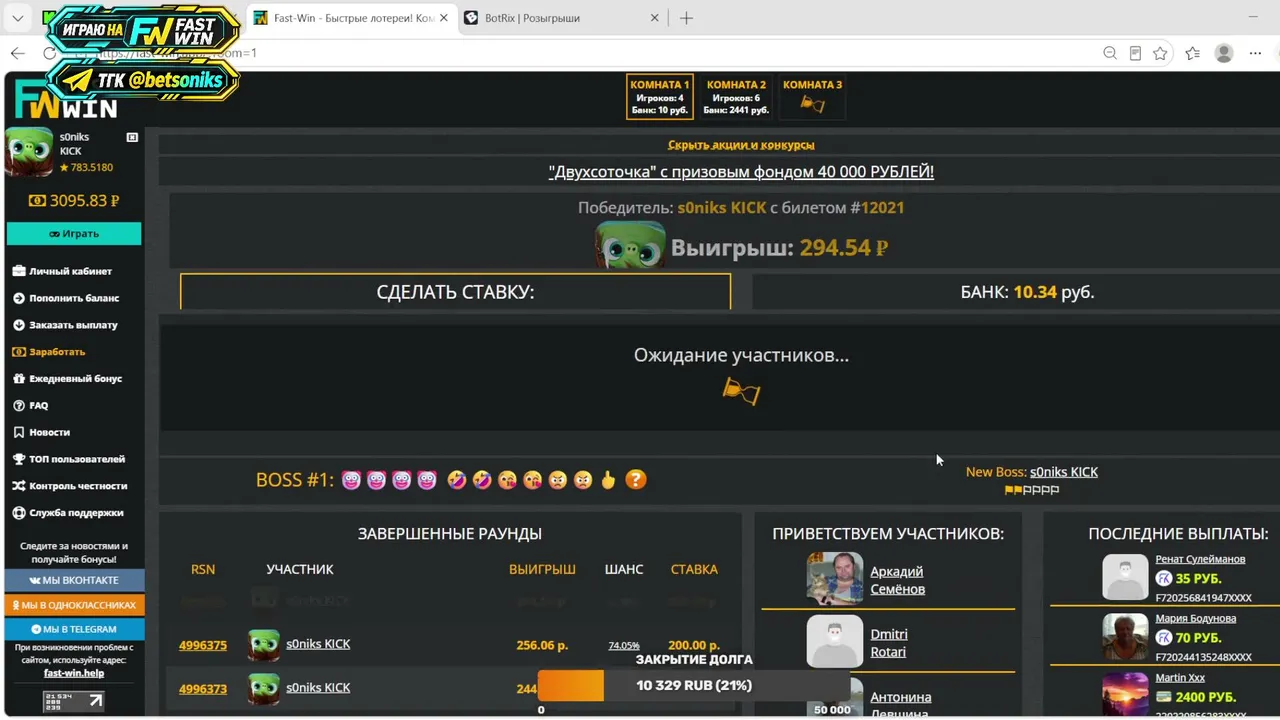Viewport: 1280px width, 720px height.
Task: Click the orange question mark emoji in BOSS row
Action: 635,480
